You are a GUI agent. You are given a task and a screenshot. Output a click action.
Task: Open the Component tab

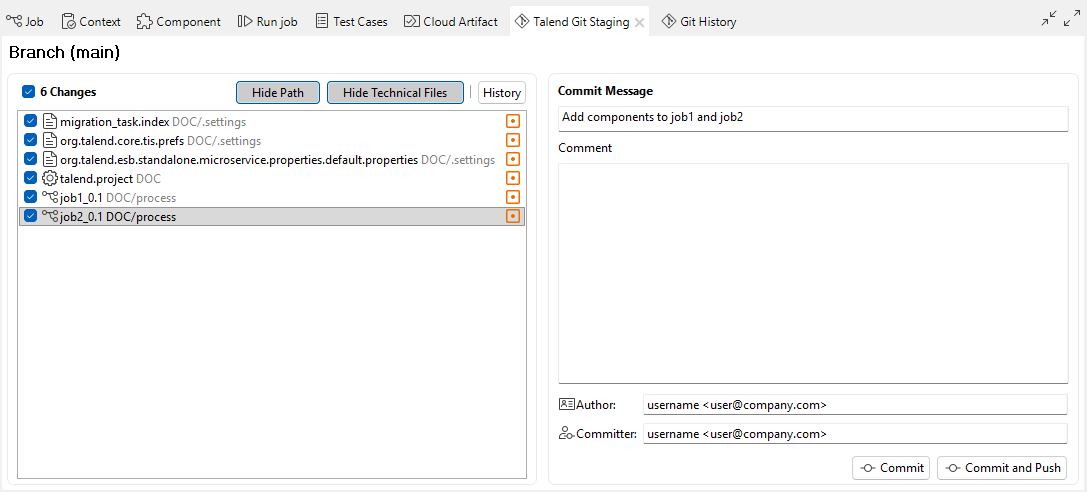pos(179,21)
